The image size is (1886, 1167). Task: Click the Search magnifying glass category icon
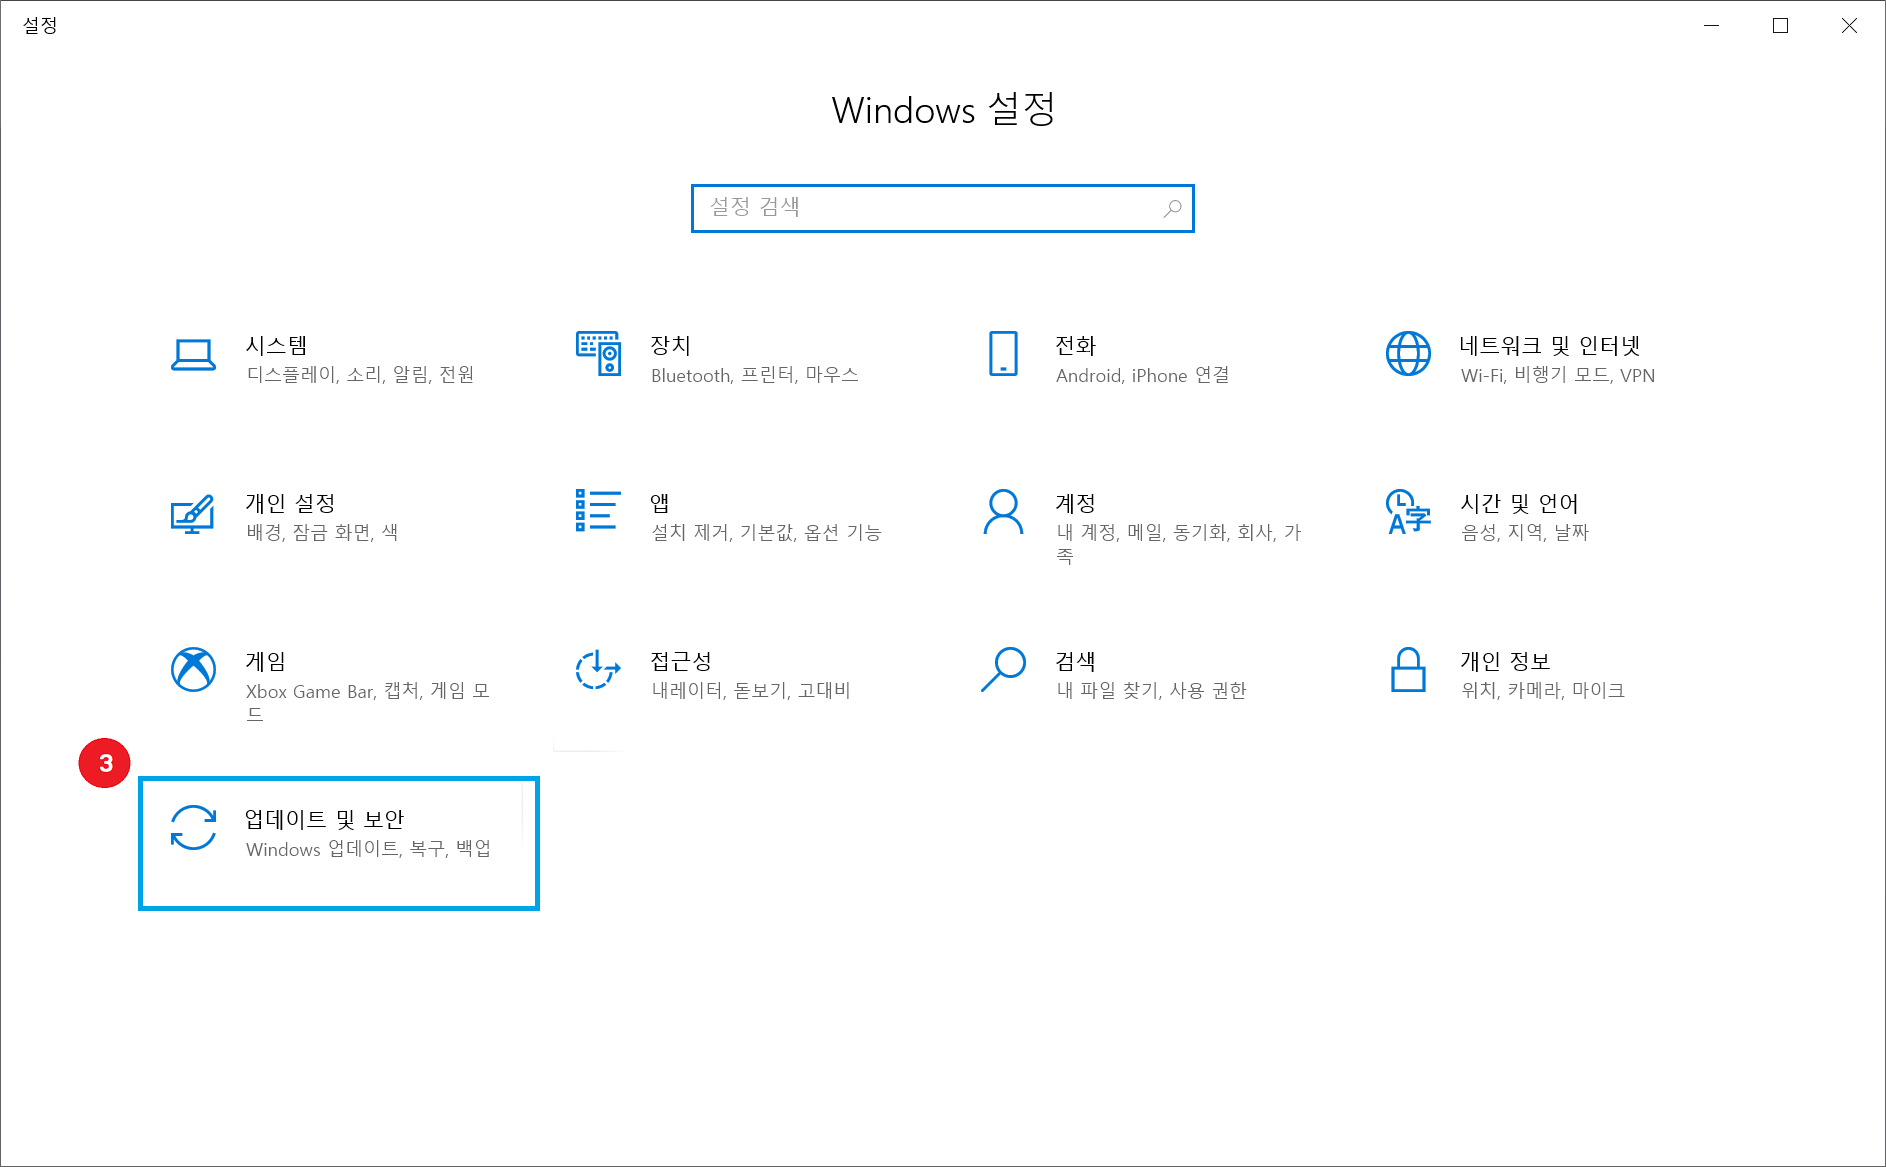1003,669
